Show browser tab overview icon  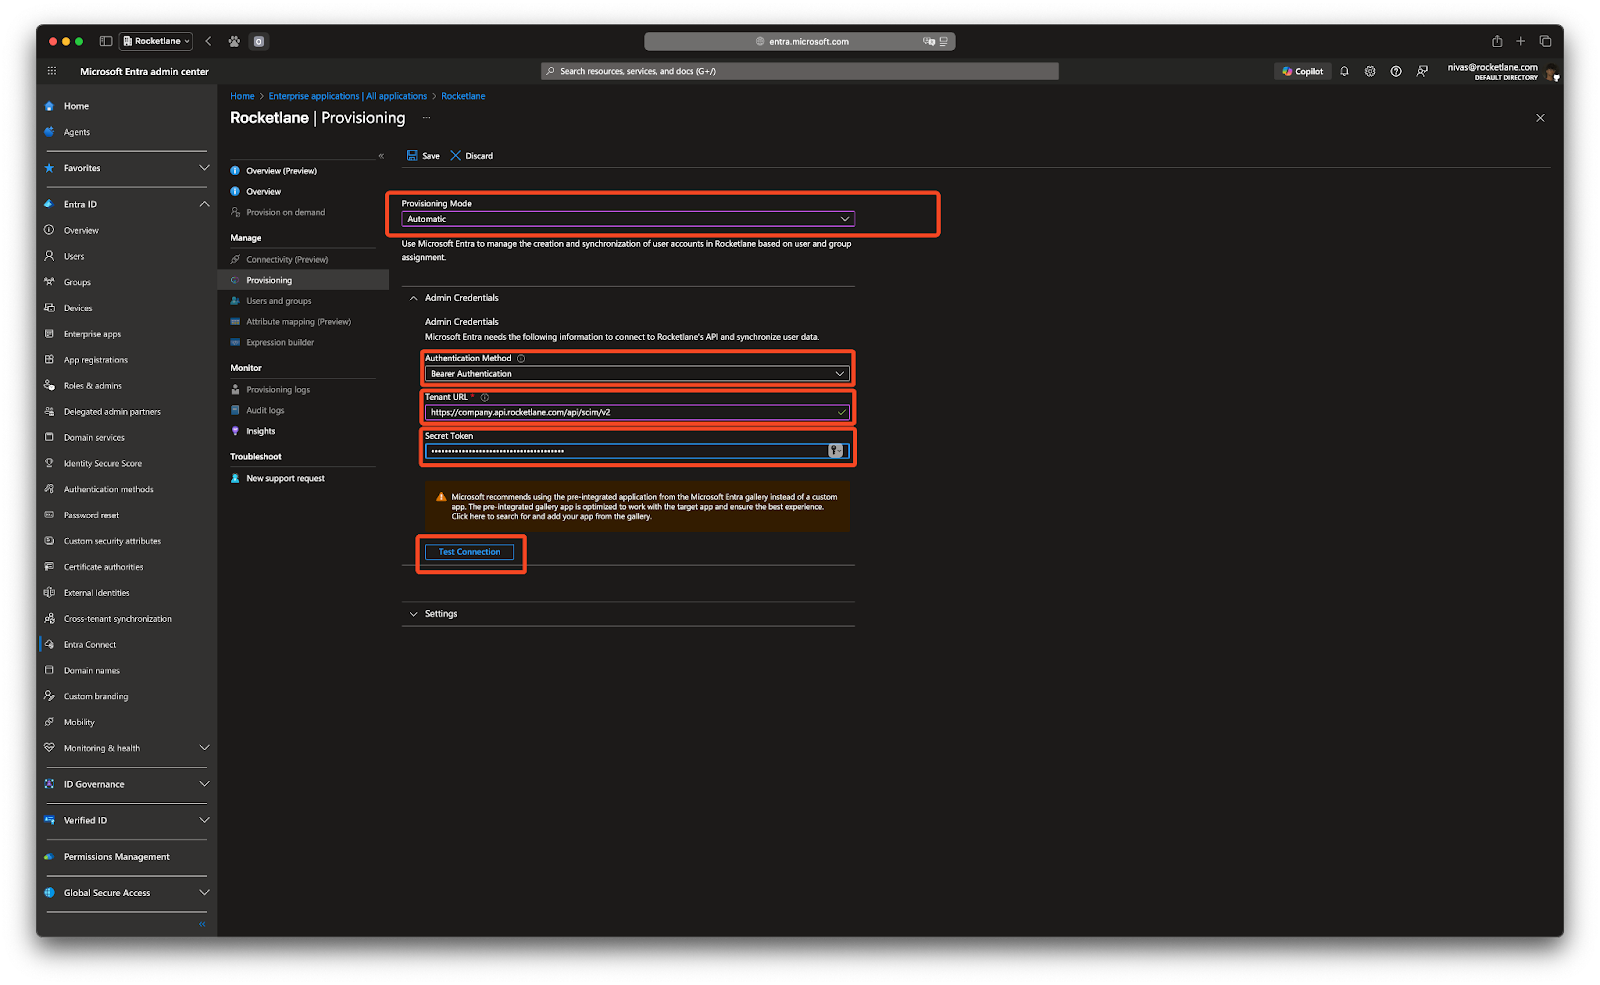1545,41
